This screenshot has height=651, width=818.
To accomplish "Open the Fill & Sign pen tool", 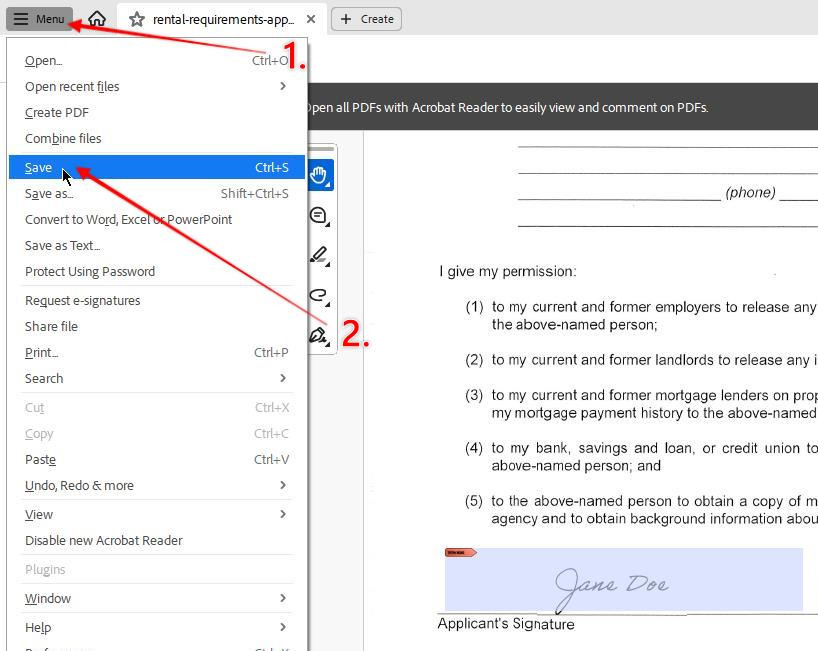I will coord(319,335).
